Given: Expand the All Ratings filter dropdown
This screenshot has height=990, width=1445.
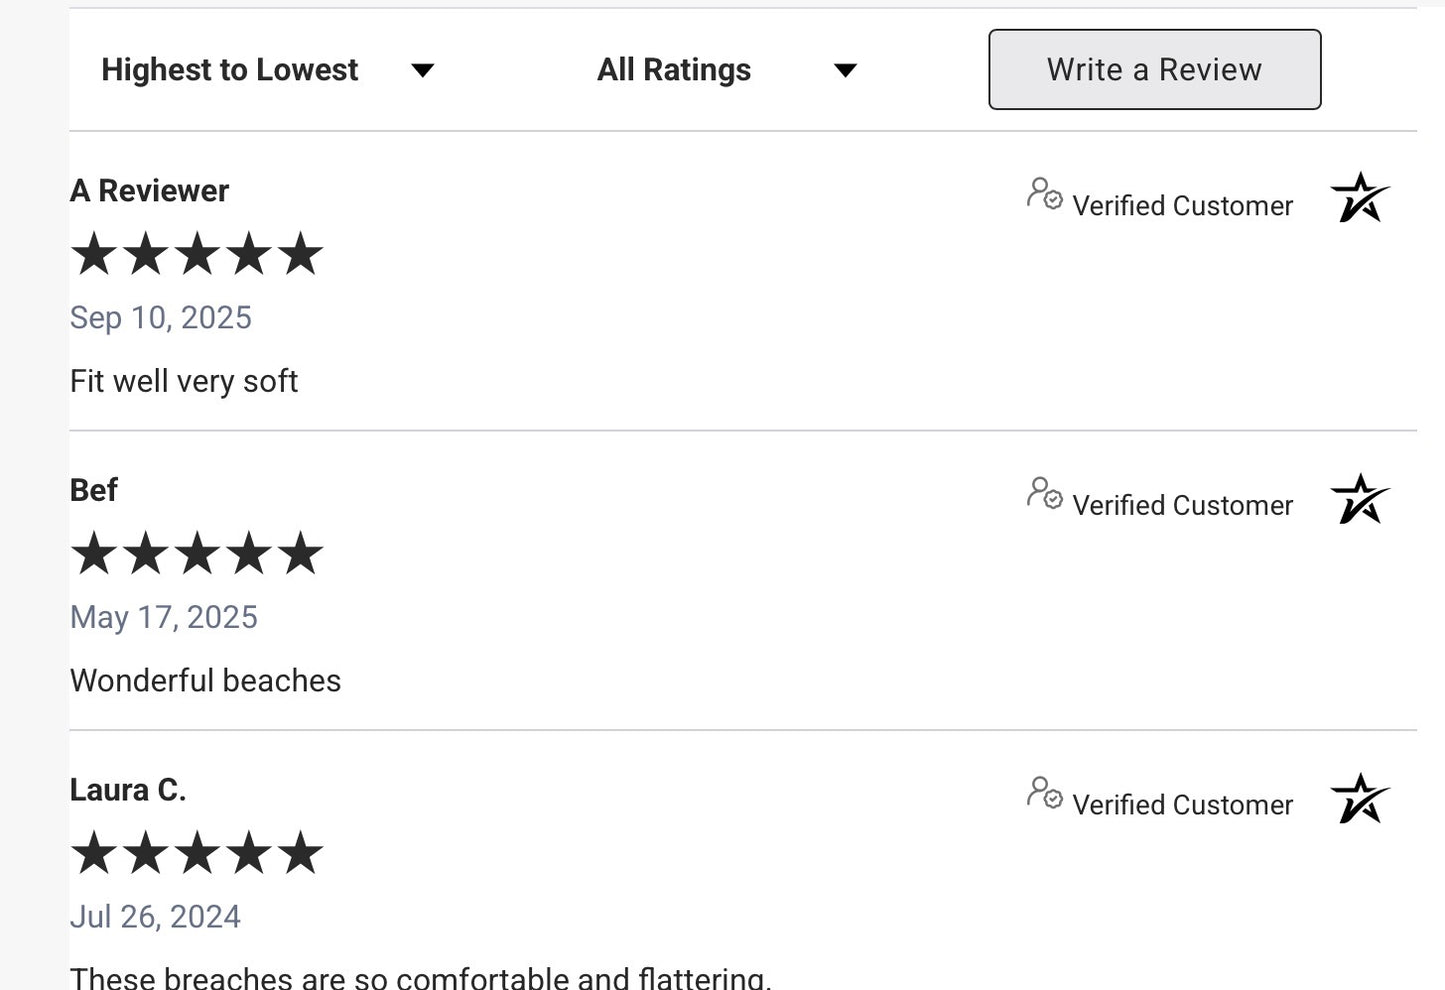Looking at the screenshot, I should click(727, 70).
